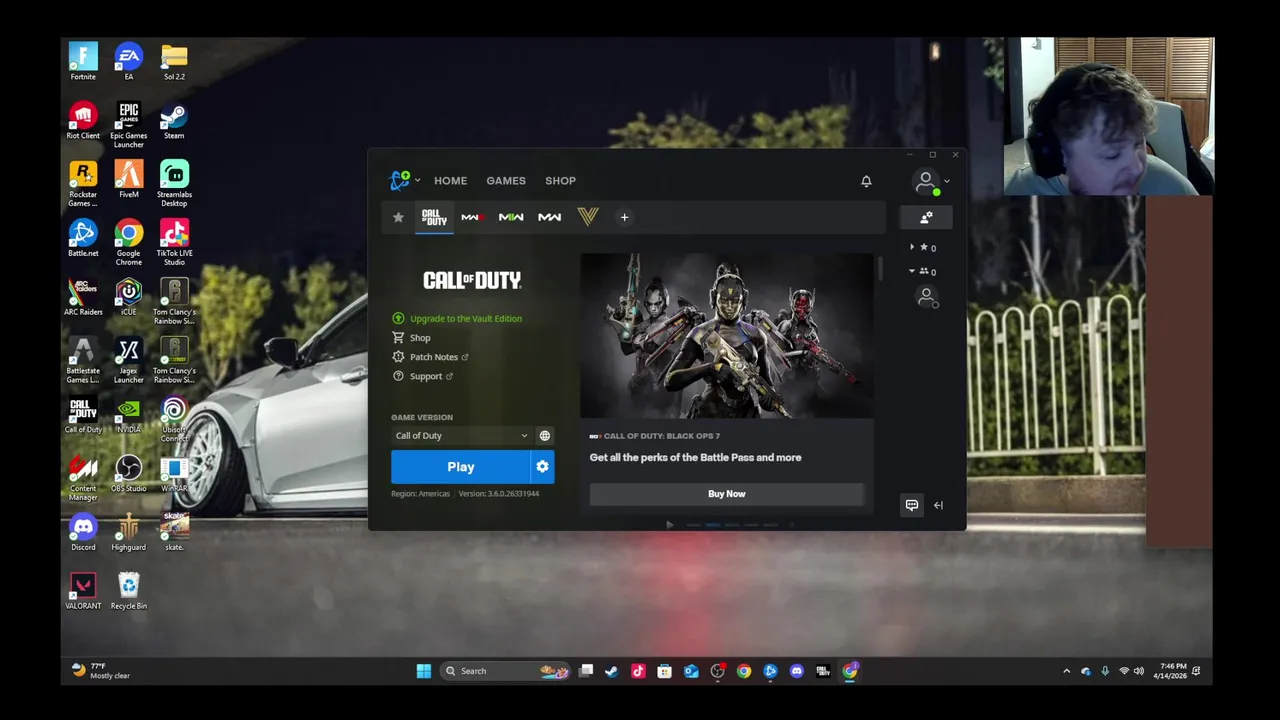Open the Sol 2.2 folder
This screenshot has width=1280, height=720.
(x=174, y=61)
